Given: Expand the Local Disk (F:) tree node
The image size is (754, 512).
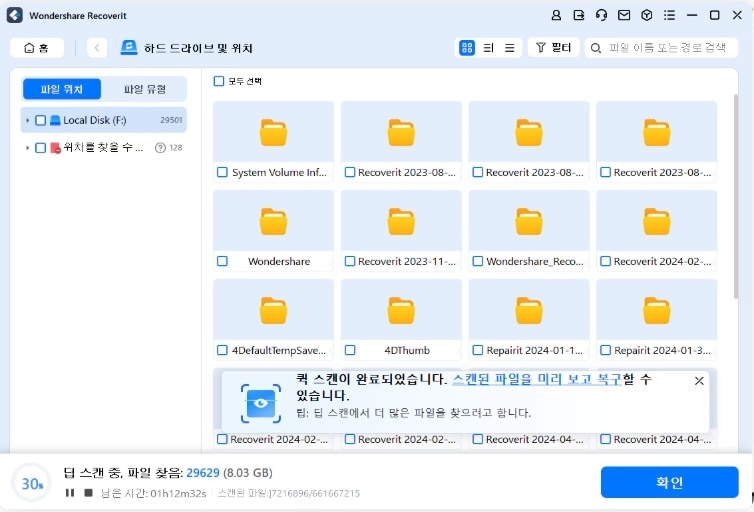Looking at the screenshot, I should pyautogui.click(x=27, y=120).
